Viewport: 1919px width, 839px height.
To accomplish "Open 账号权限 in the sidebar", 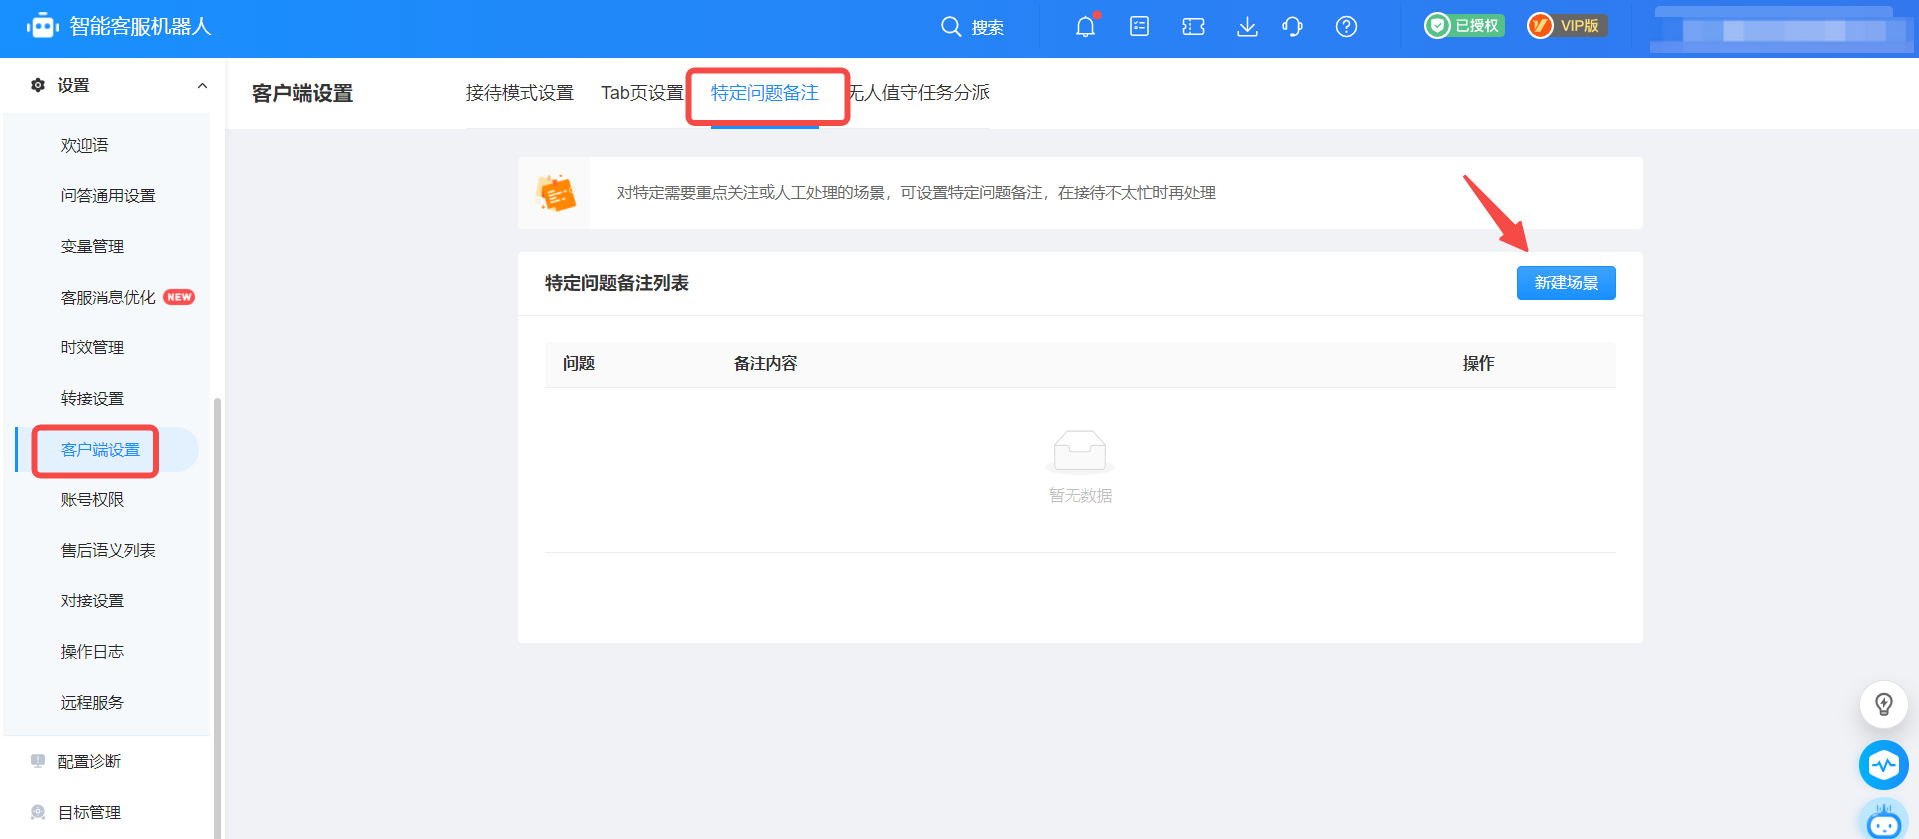I will click(x=92, y=500).
